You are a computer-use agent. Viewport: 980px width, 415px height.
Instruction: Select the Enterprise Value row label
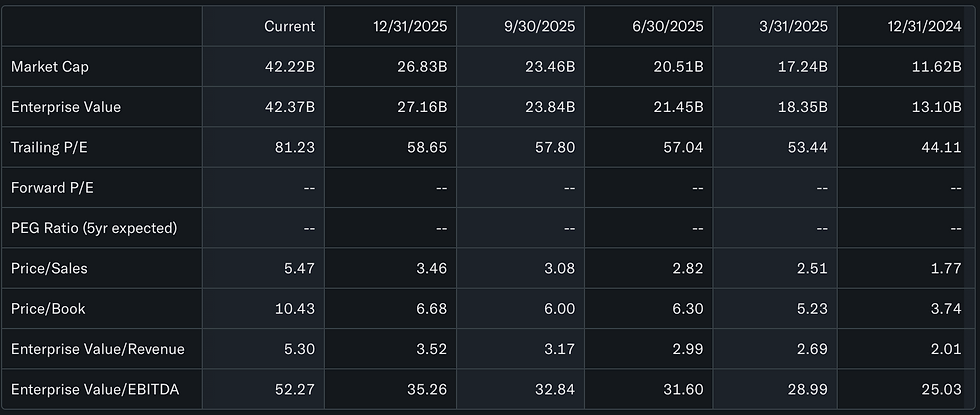pyautogui.click(x=64, y=107)
